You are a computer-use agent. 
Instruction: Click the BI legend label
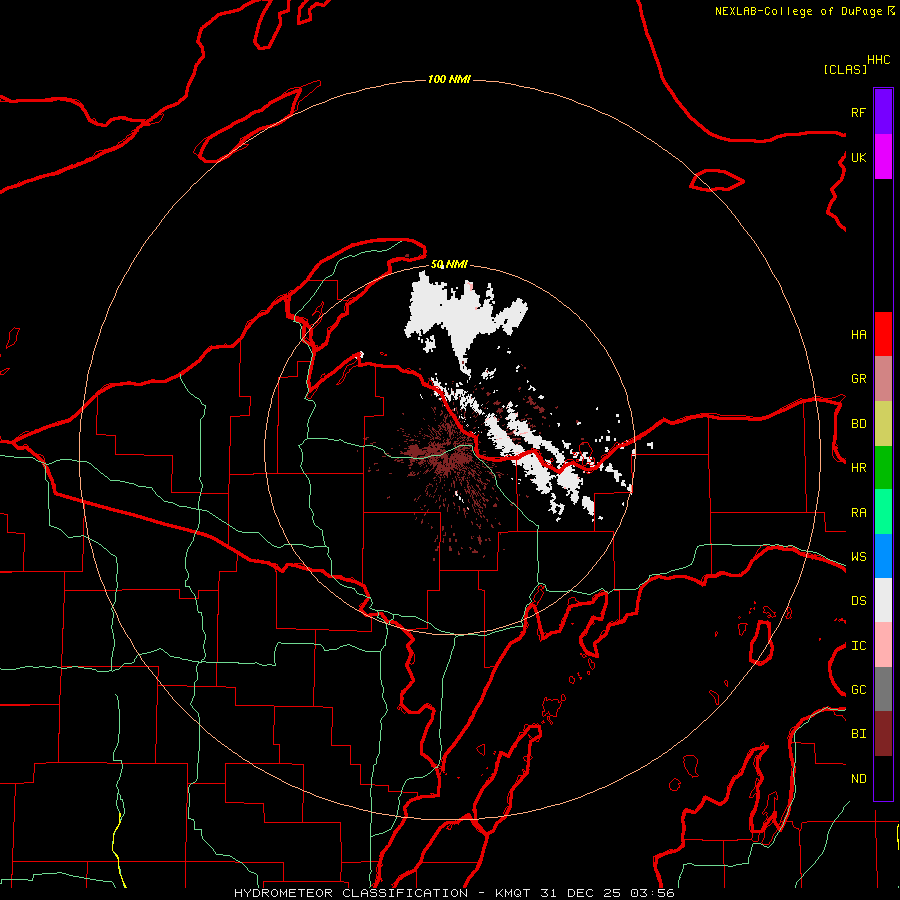coord(858,734)
